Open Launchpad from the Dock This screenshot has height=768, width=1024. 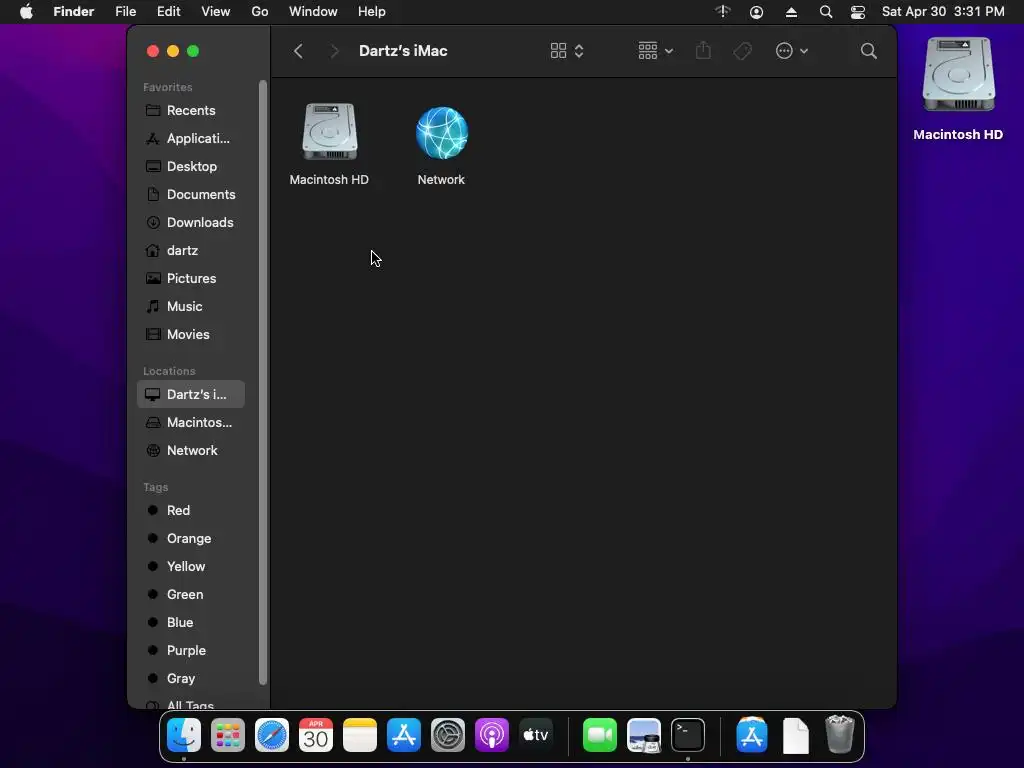click(228, 735)
